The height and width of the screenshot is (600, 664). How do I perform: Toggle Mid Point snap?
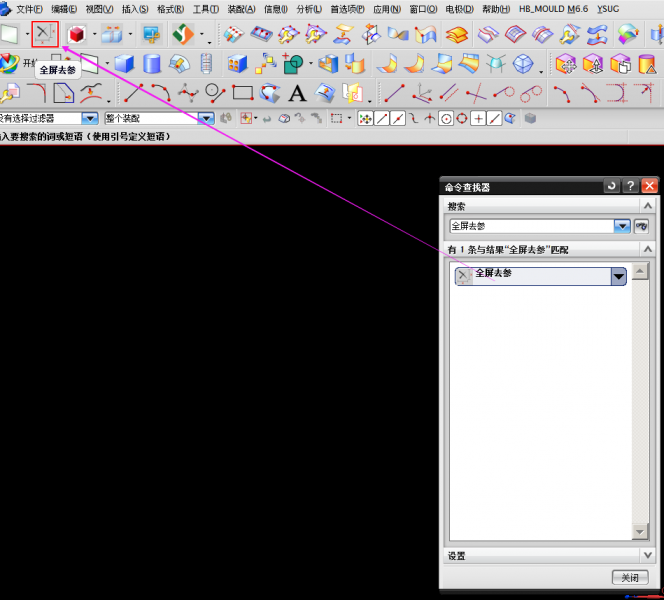pos(398,119)
